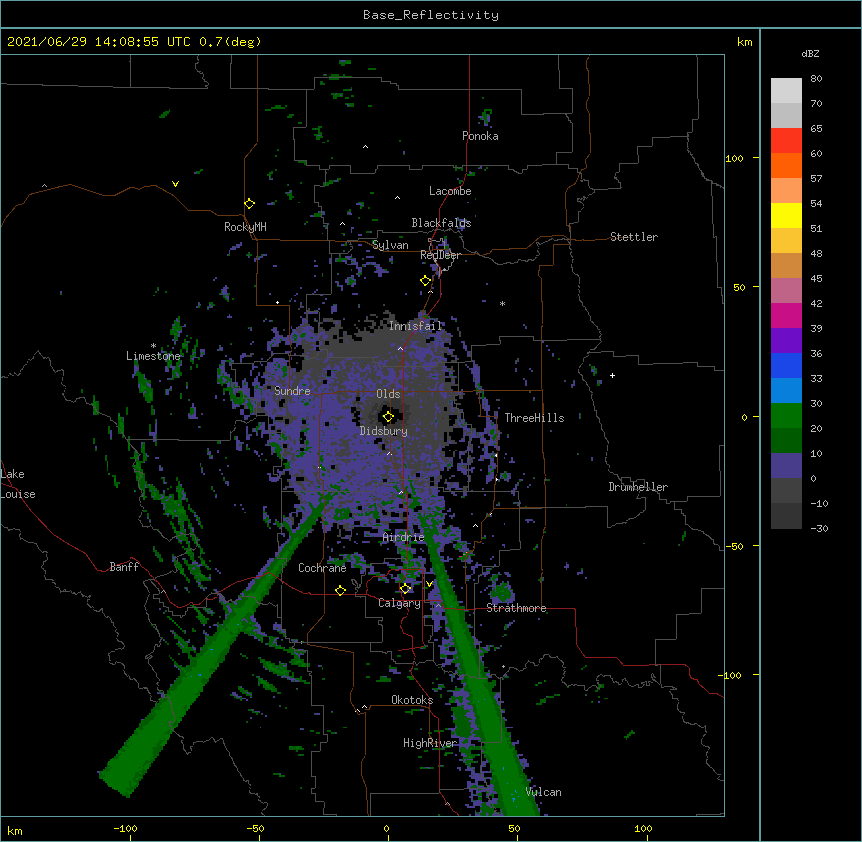Click the -50 label on the right axis
Screen dimensions: 862x842
(734, 546)
